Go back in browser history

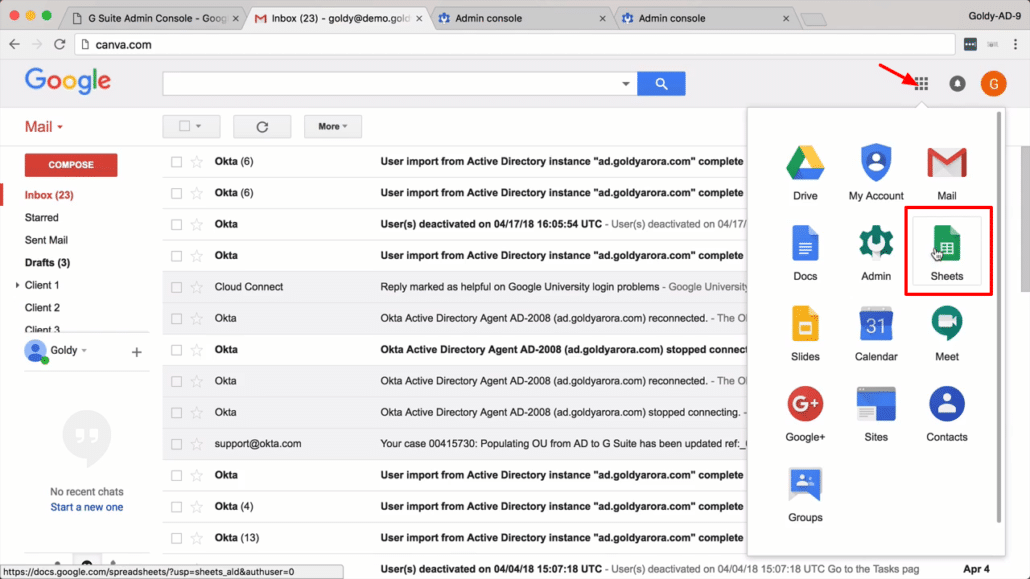pos(14,44)
